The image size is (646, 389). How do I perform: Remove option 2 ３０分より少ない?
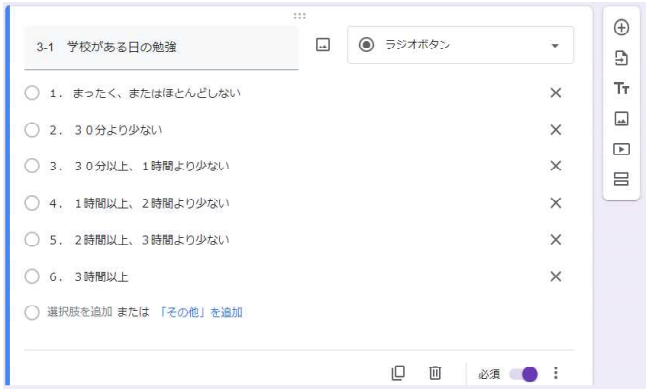tap(556, 130)
